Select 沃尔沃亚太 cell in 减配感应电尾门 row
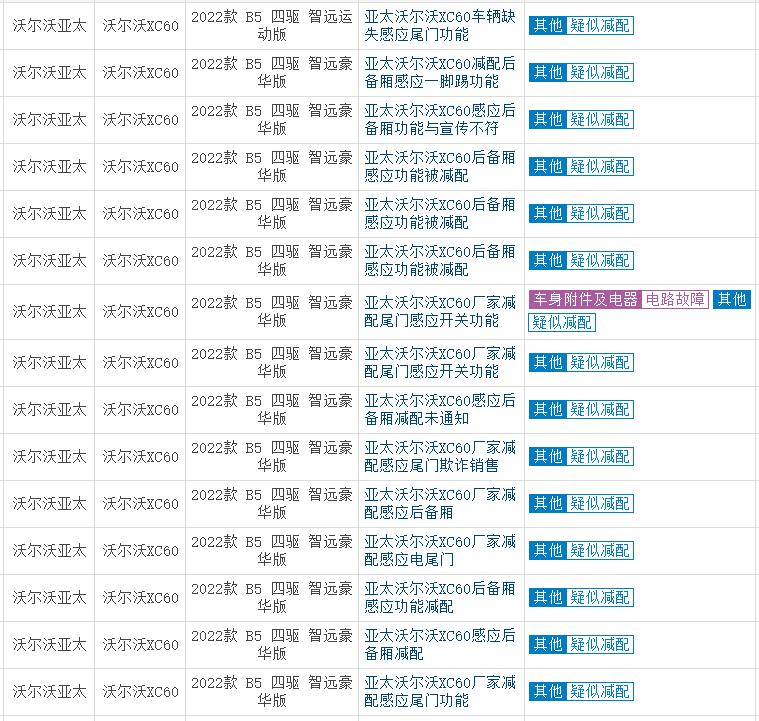This screenshot has height=721, width=759. [49, 551]
